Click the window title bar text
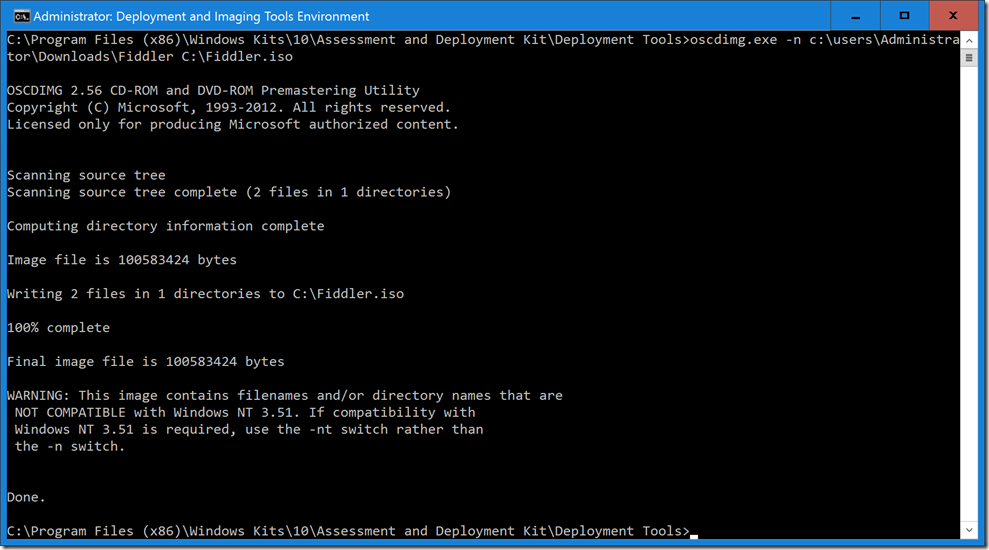The image size is (989, 550). click(201, 16)
